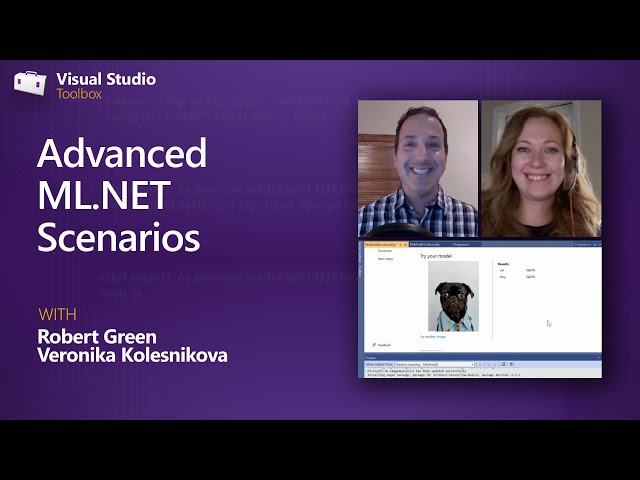Click the Visual Studio Toolbox briefcase logo
Viewport: 640px width, 480px height.
(x=31, y=83)
